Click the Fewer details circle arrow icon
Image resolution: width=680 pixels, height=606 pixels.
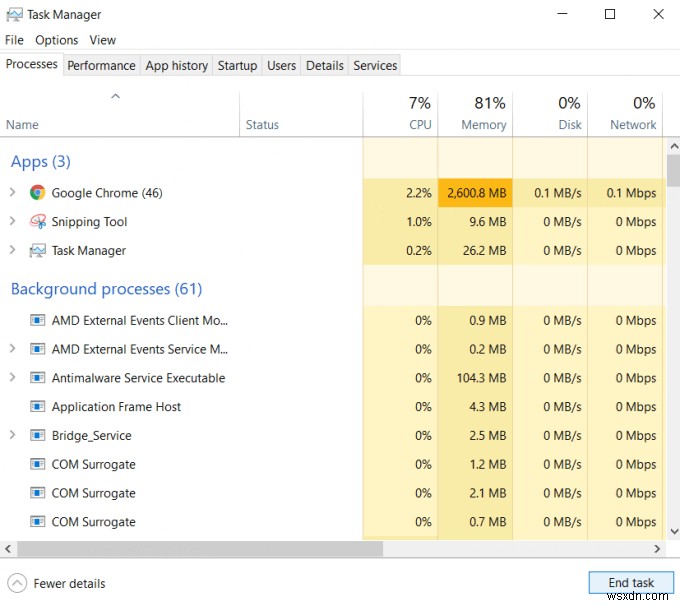pos(17,583)
